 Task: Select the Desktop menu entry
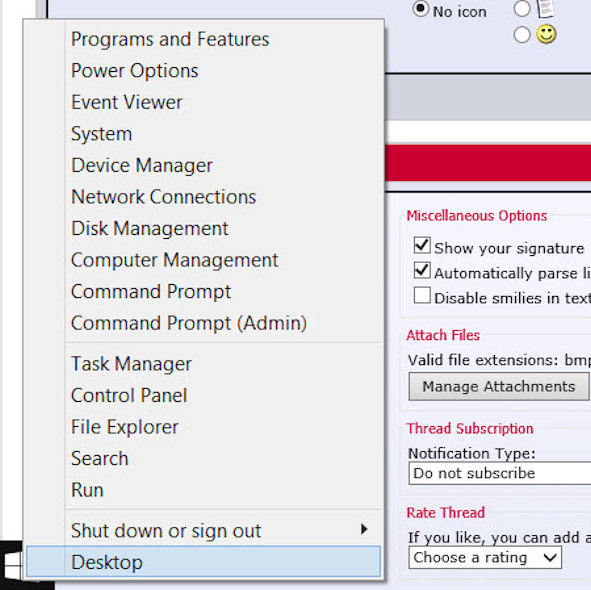pyautogui.click(x=204, y=562)
